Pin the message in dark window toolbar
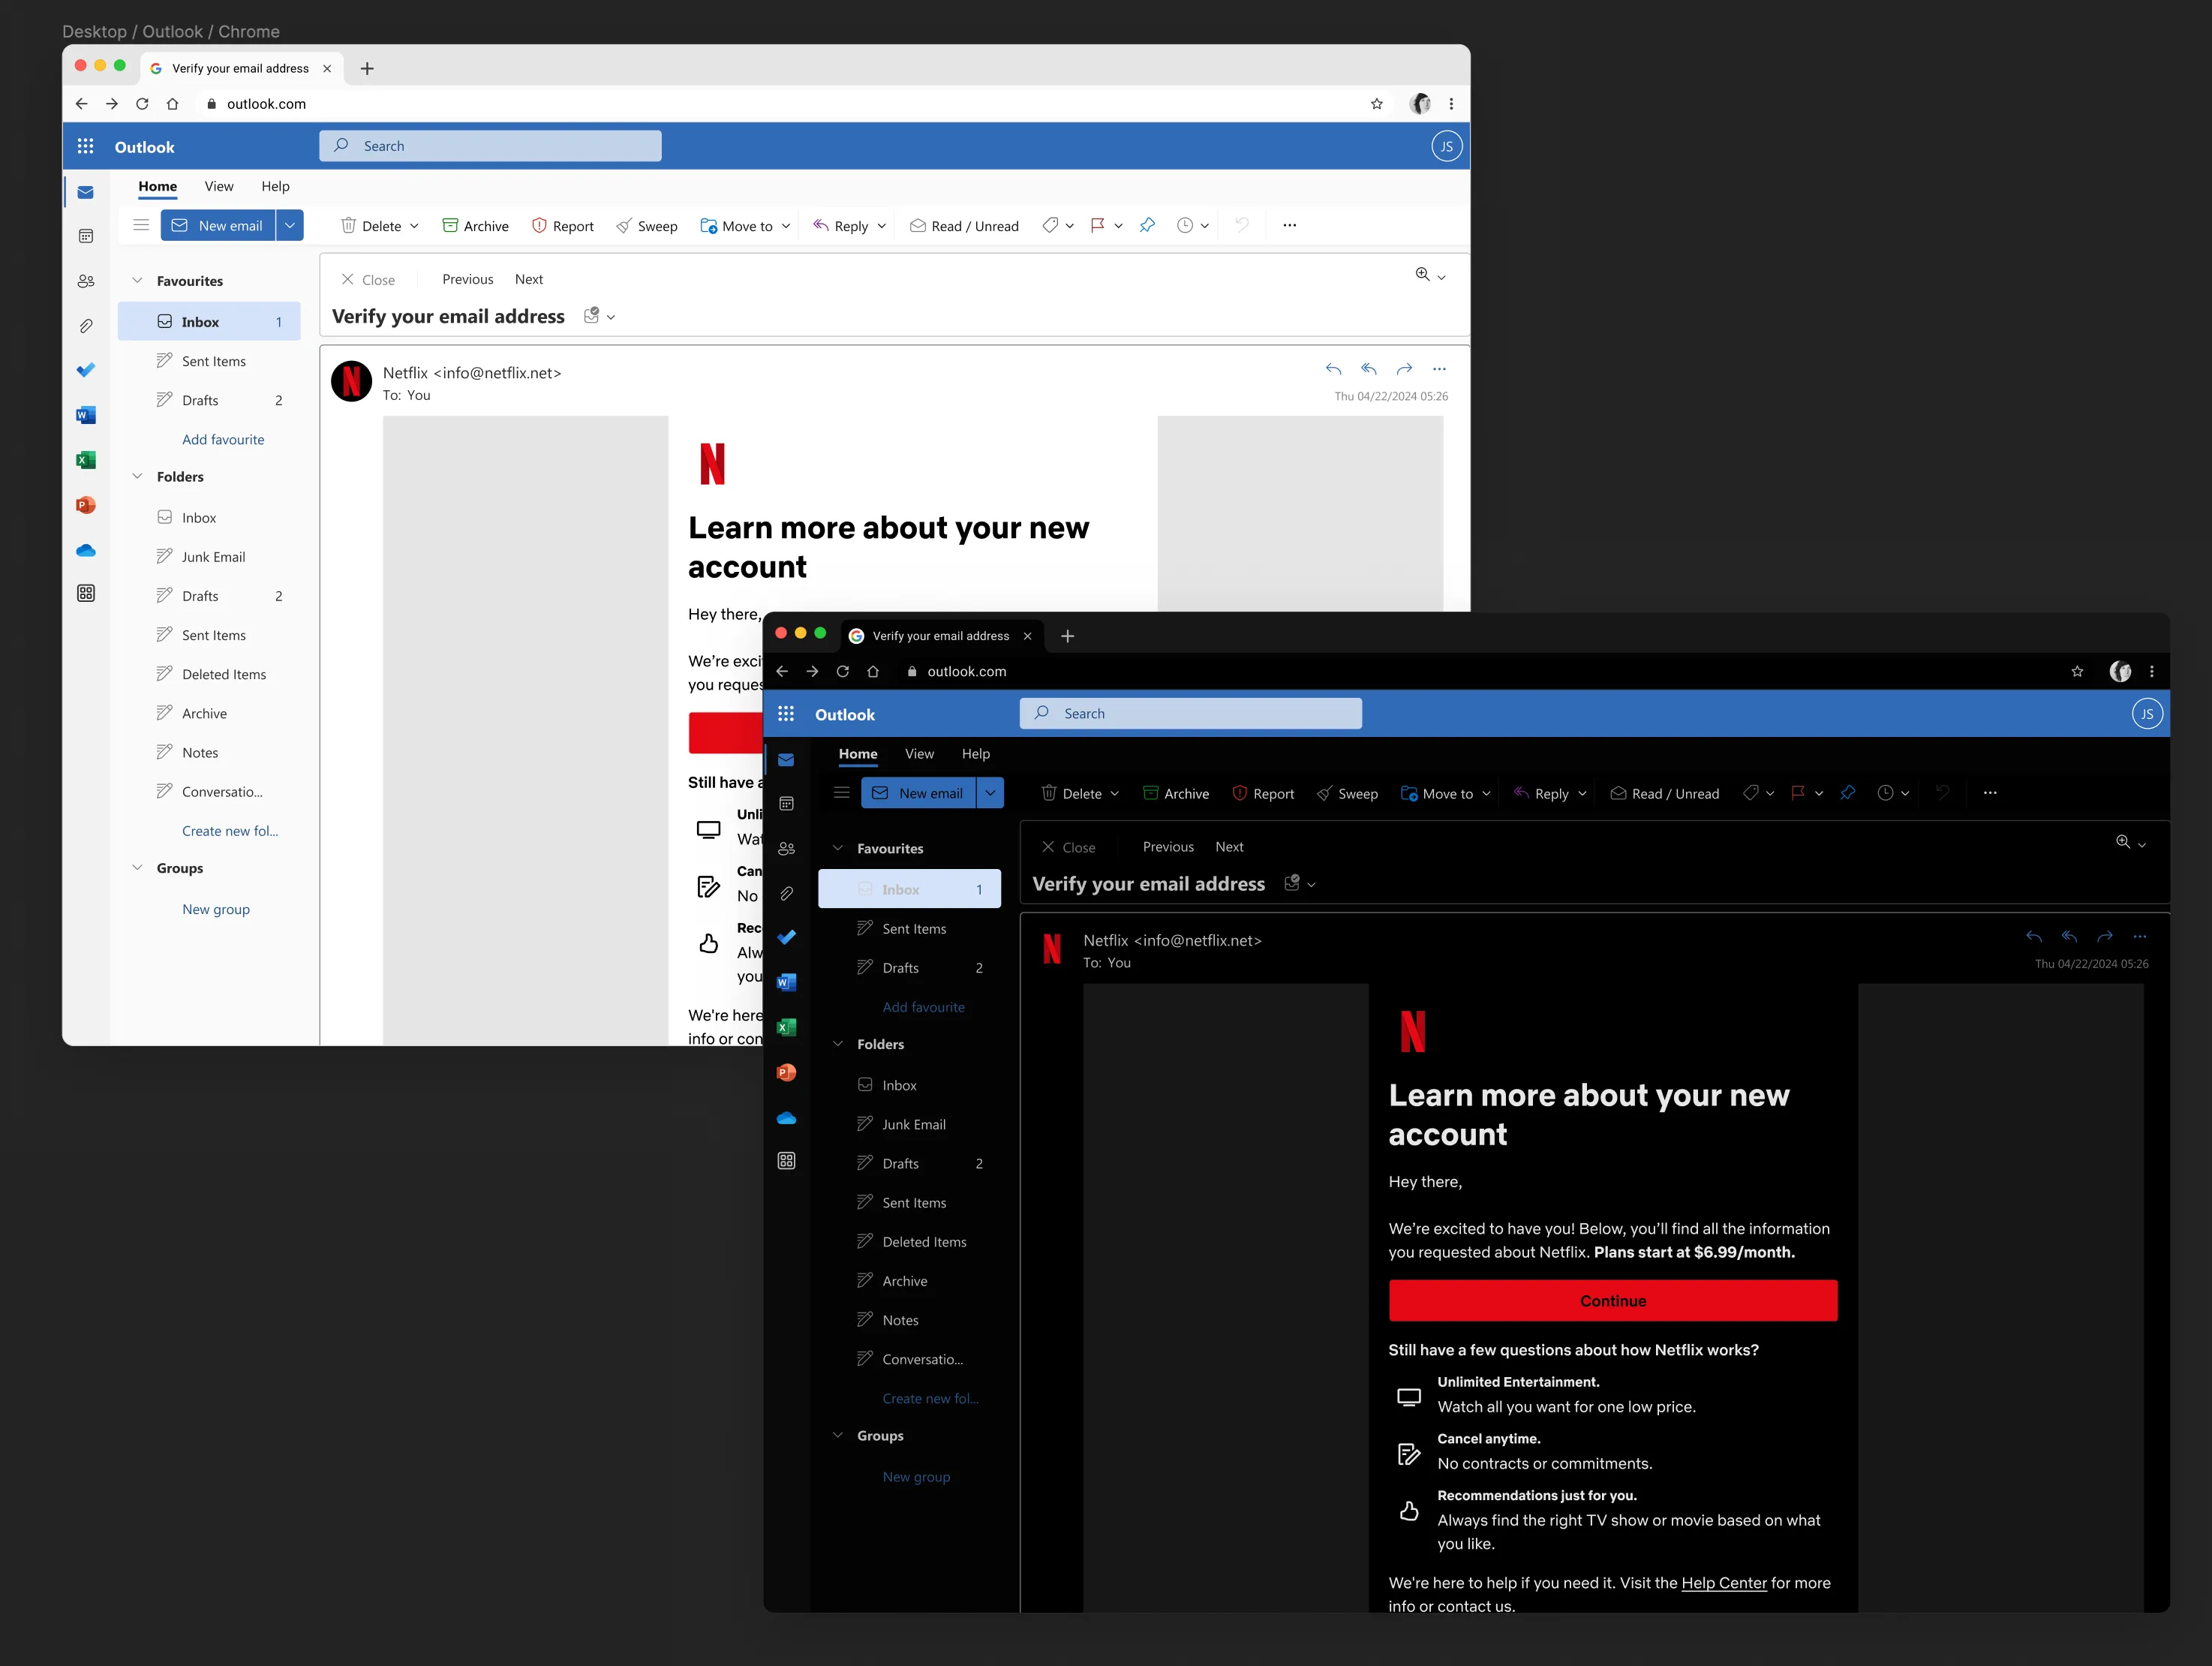Image resolution: width=2212 pixels, height=1666 pixels. [x=1848, y=793]
